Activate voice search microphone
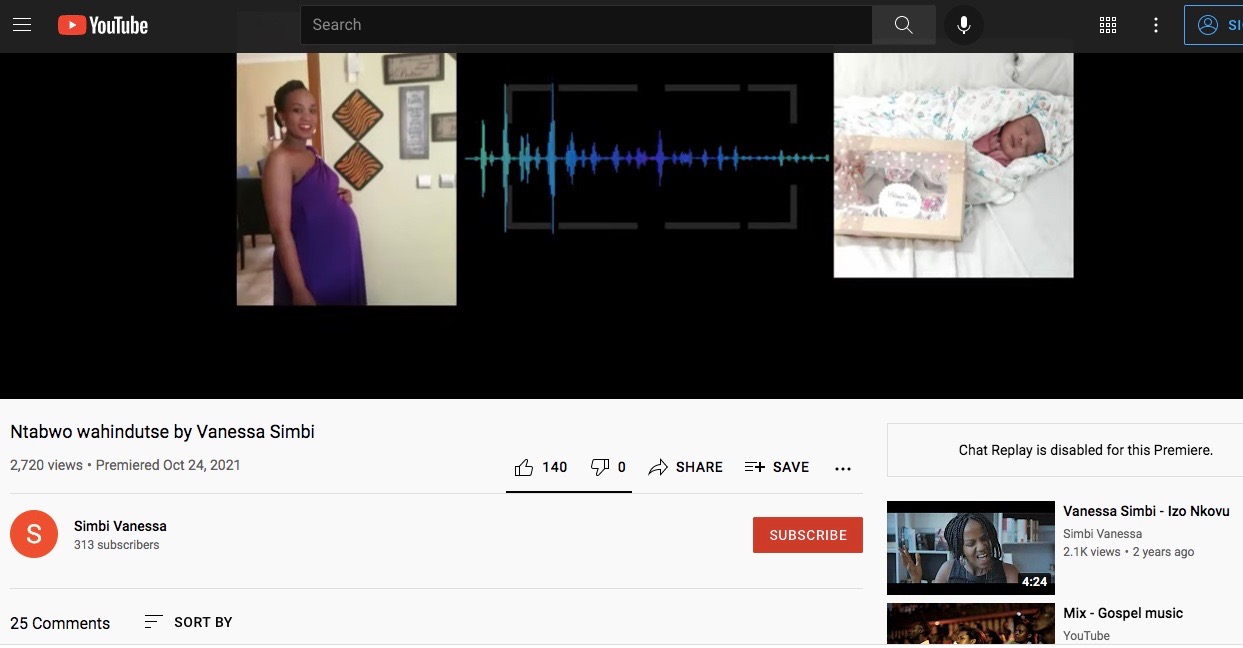 (964, 25)
